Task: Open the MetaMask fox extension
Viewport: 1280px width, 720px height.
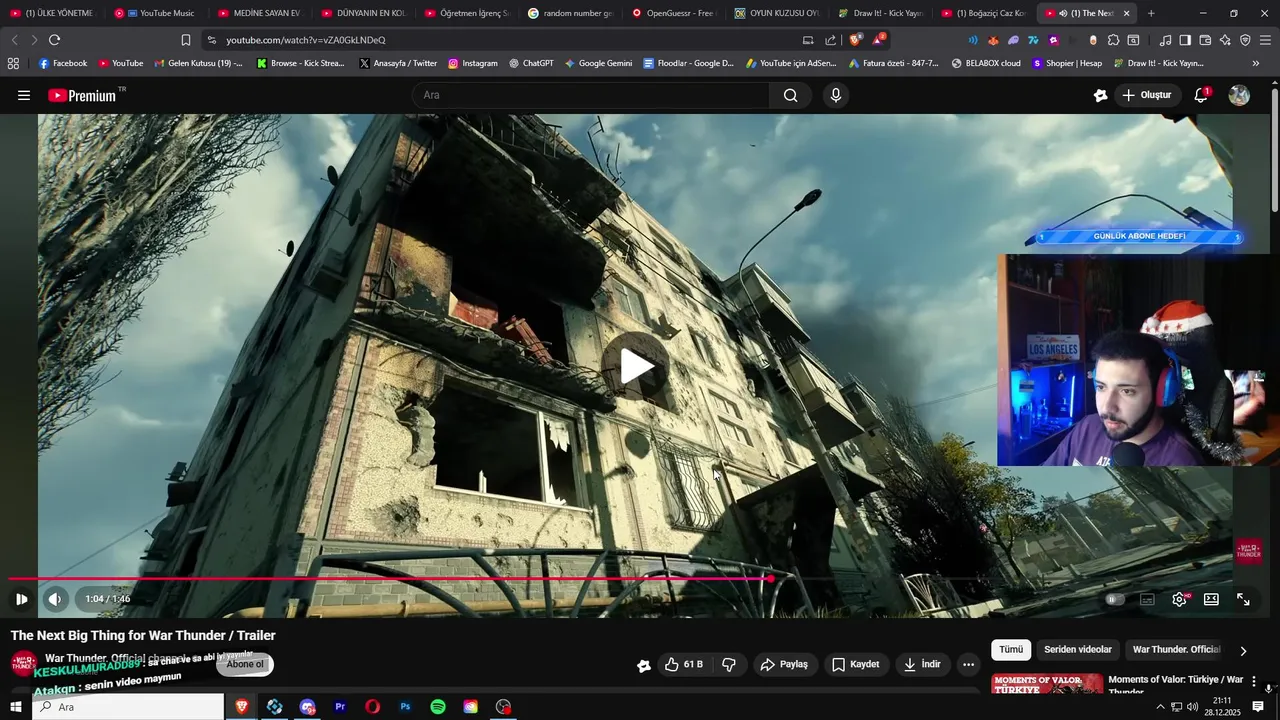Action: pos(993,40)
